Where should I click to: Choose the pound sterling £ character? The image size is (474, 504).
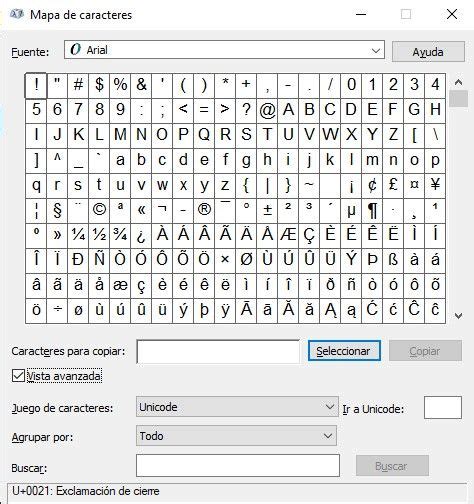point(393,185)
